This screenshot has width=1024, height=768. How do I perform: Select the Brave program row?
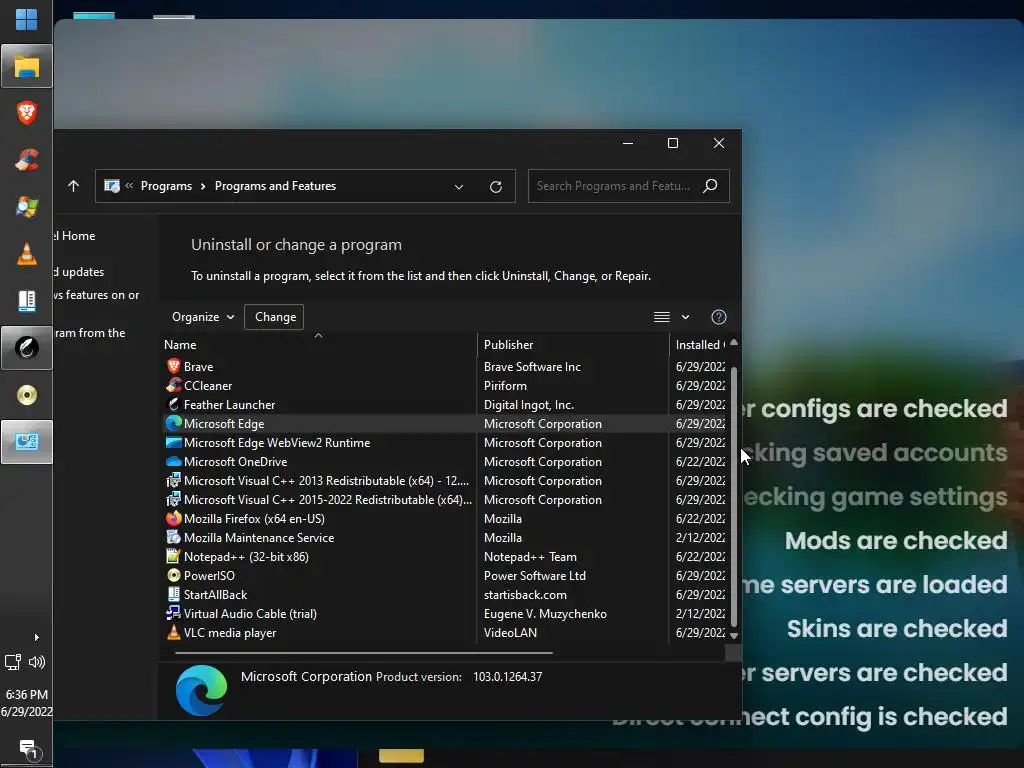(444, 366)
